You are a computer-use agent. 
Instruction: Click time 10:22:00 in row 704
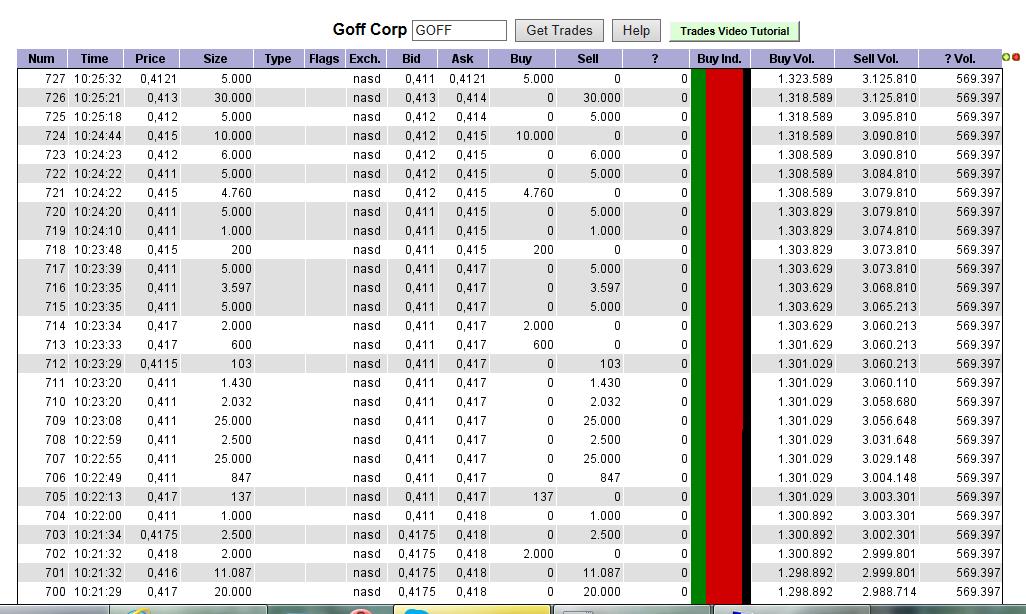97,515
